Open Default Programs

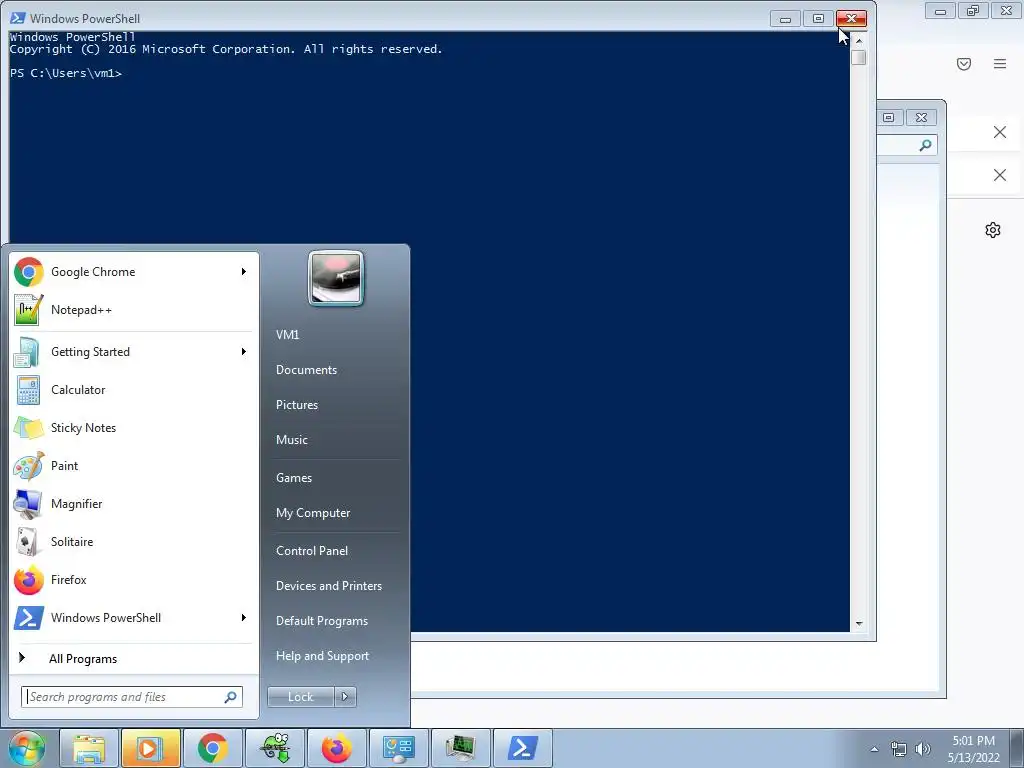tap(322, 621)
